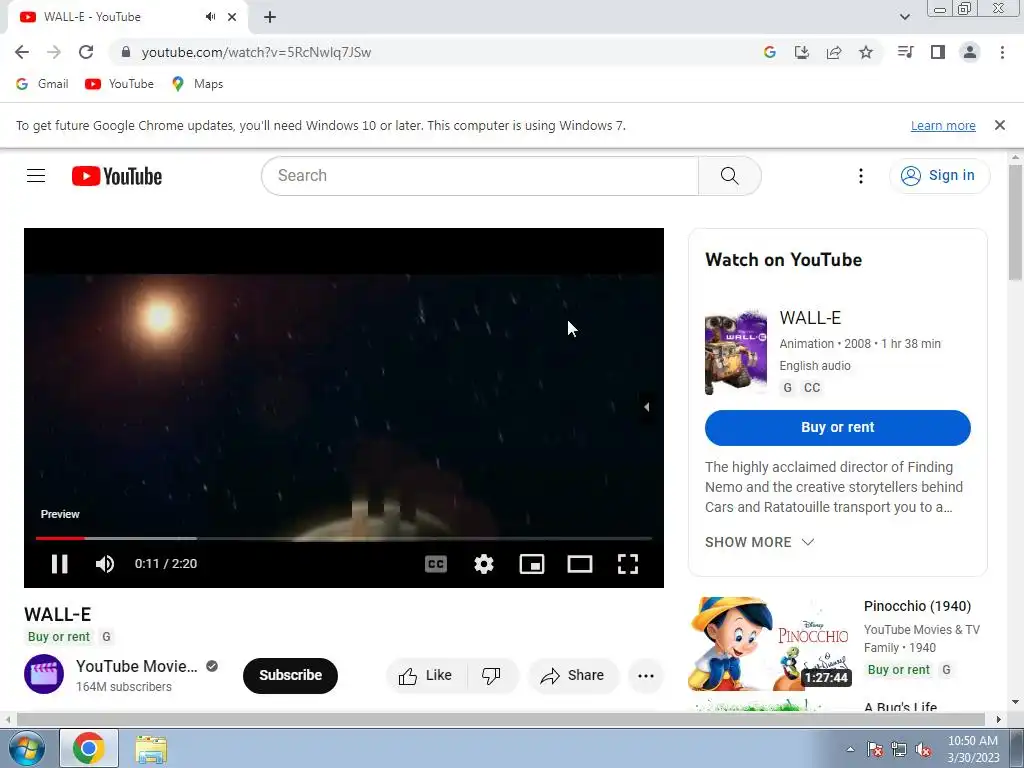1024x768 pixels.
Task: Open Windows Explorer from the taskbar
Action: coord(151,749)
